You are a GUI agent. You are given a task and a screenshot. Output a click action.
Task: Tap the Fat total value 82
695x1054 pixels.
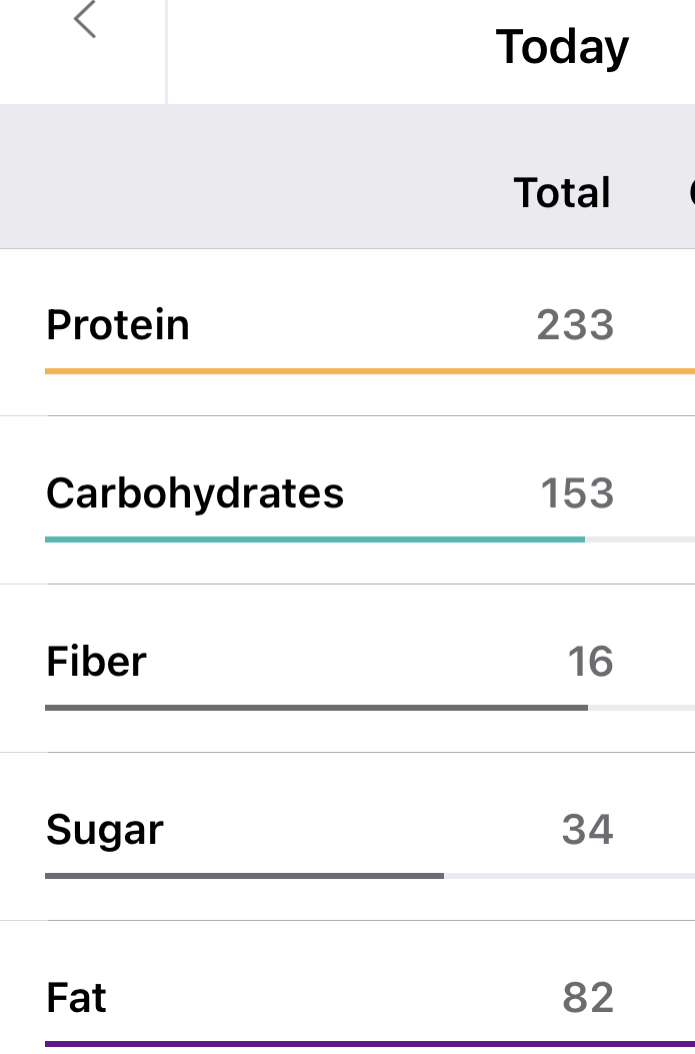pos(587,998)
